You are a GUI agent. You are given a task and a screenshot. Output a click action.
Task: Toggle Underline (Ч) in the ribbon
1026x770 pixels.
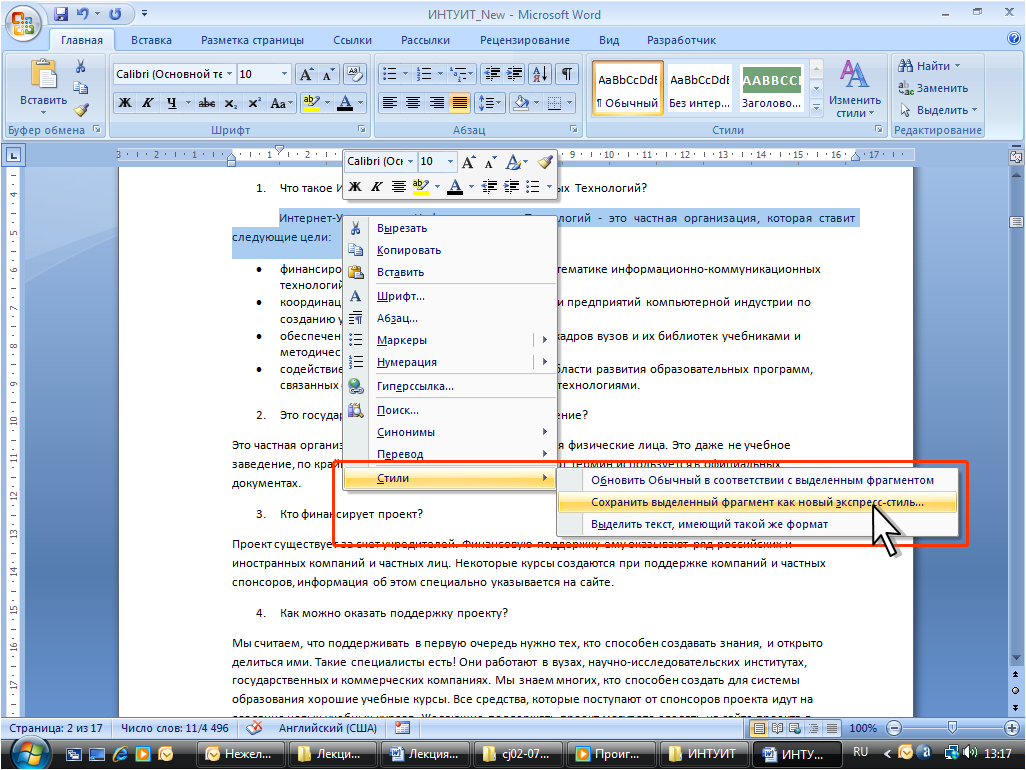[x=171, y=103]
